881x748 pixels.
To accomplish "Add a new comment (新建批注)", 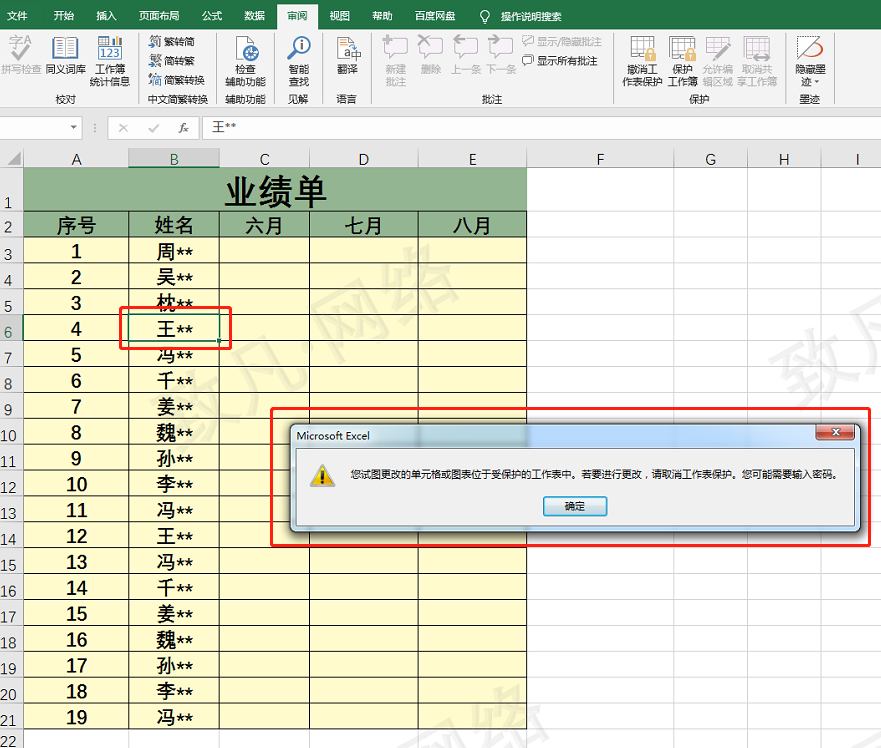I will point(396,61).
